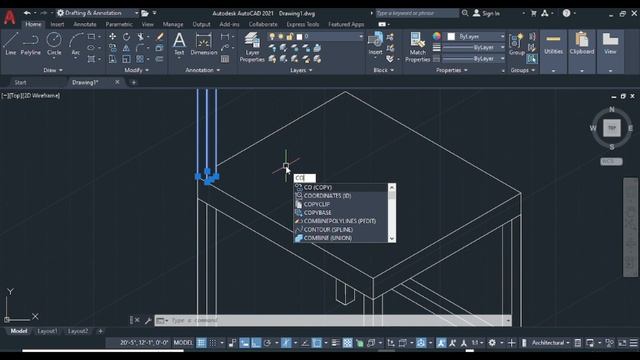The image size is (640, 360).
Task: Click the Fillet tool icon
Action: tap(140, 48)
